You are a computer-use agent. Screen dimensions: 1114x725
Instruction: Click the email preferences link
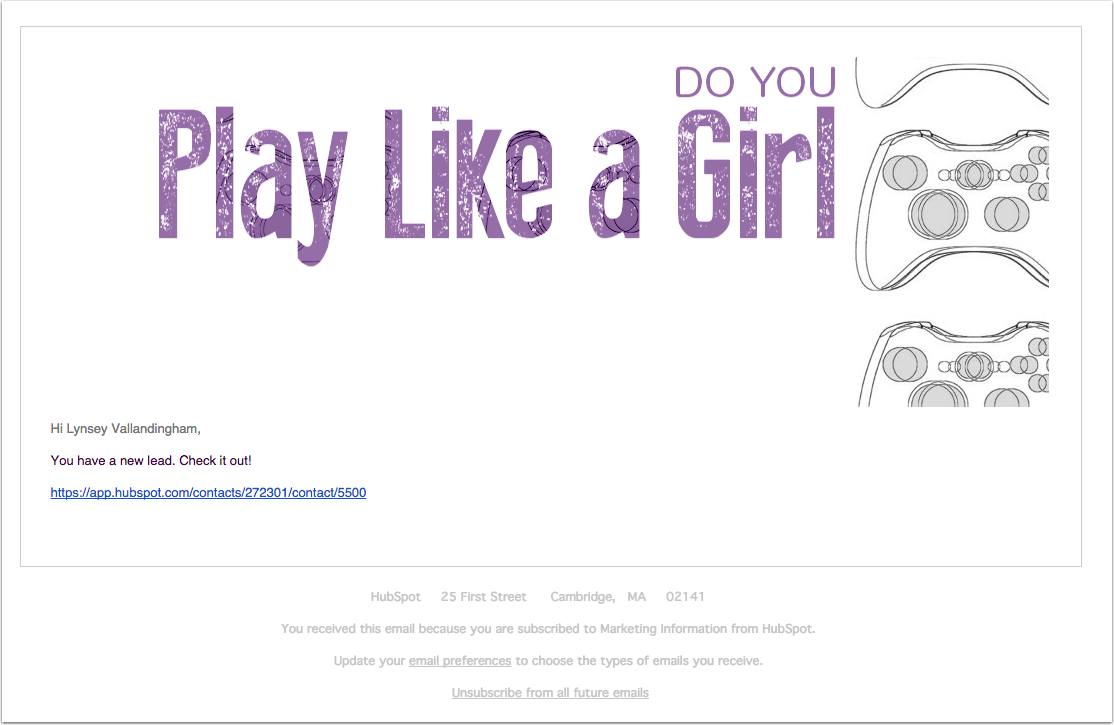click(460, 661)
